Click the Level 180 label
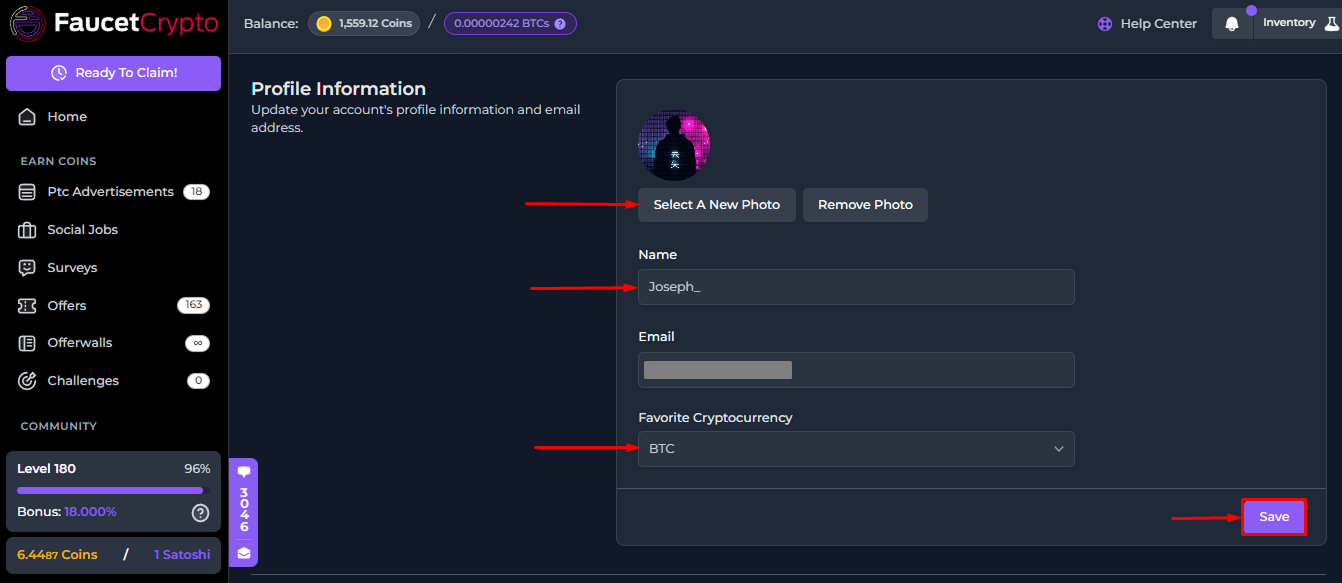 [x=46, y=469]
